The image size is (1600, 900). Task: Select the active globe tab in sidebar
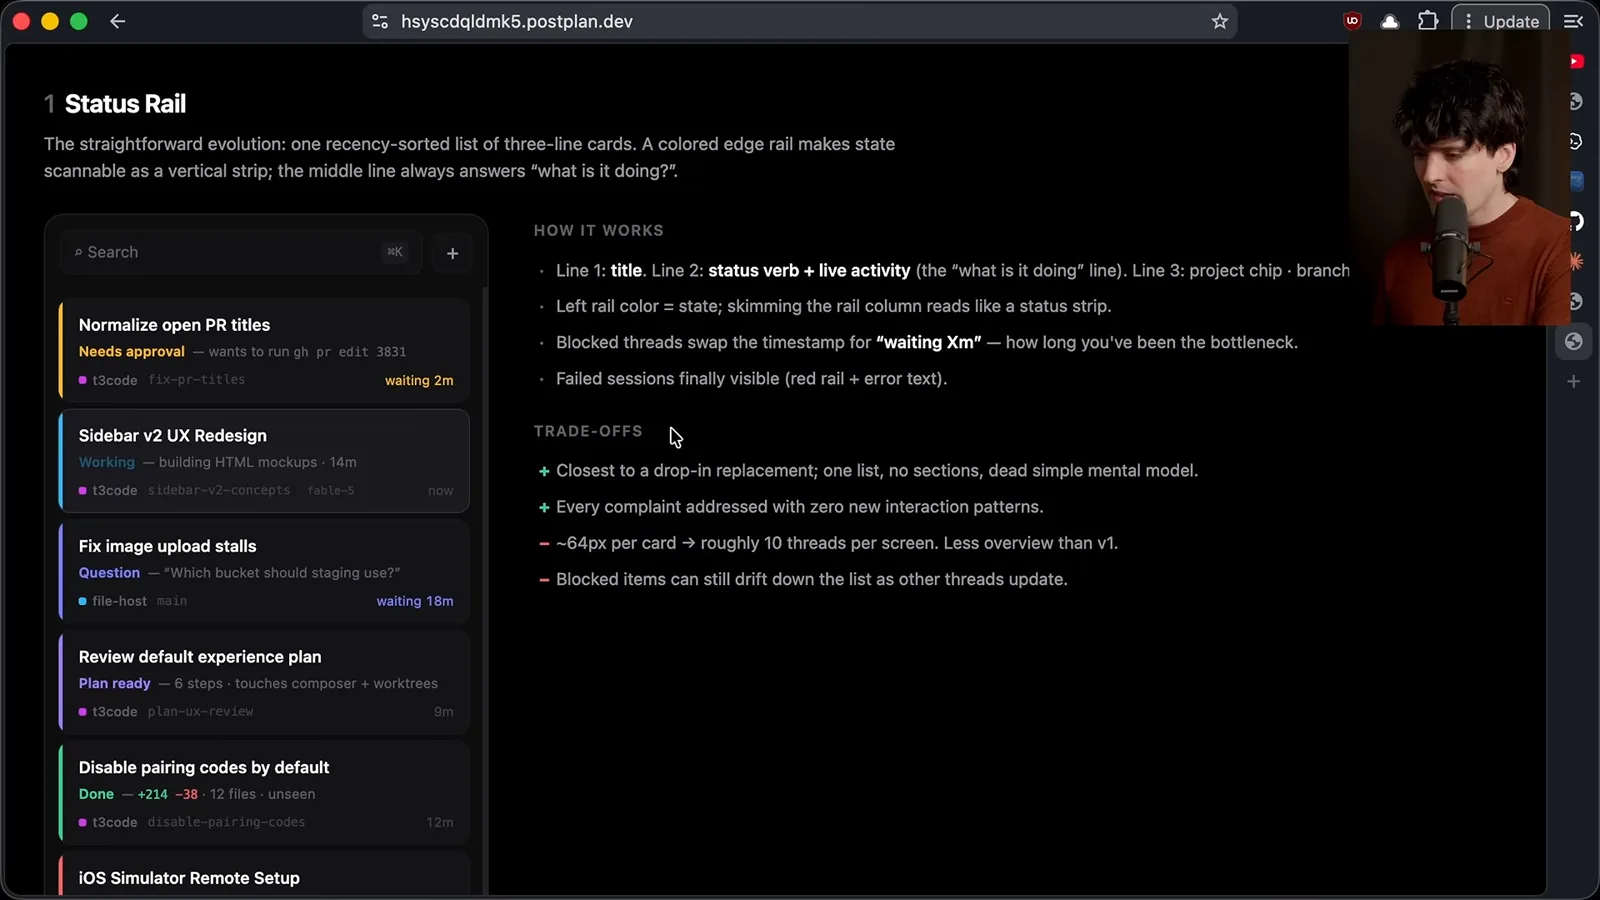(x=1574, y=342)
